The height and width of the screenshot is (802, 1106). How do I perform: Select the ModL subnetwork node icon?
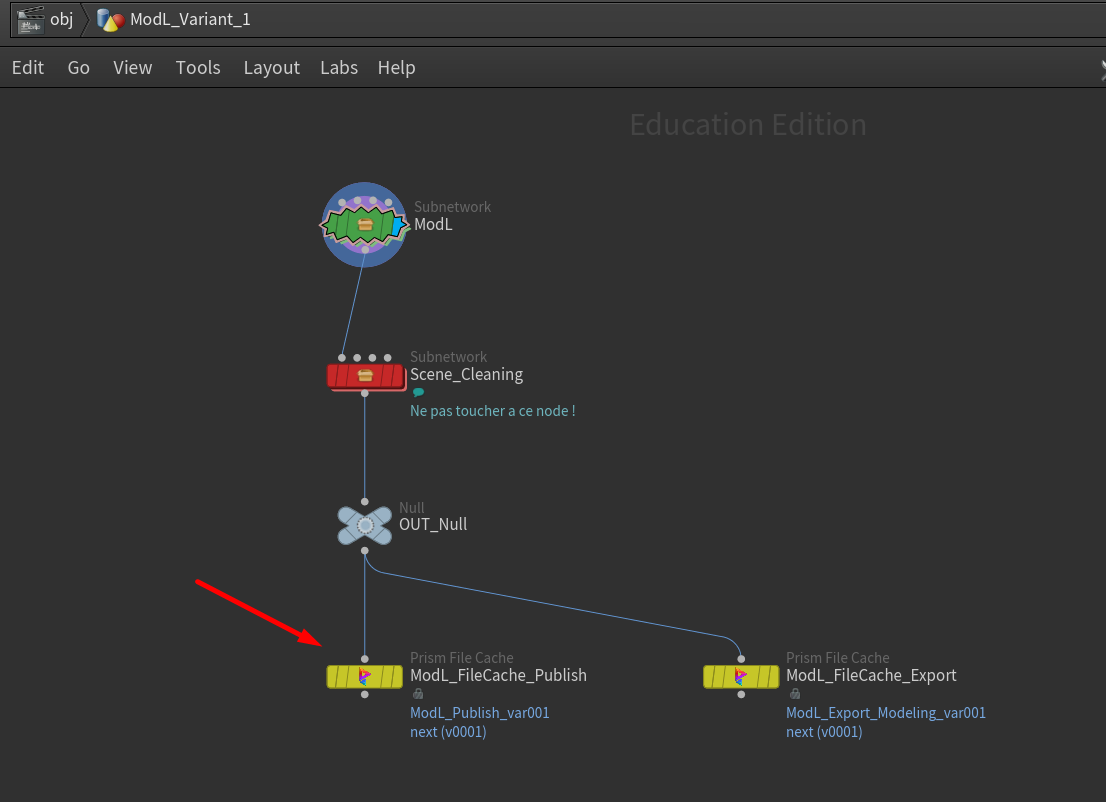(x=364, y=225)
